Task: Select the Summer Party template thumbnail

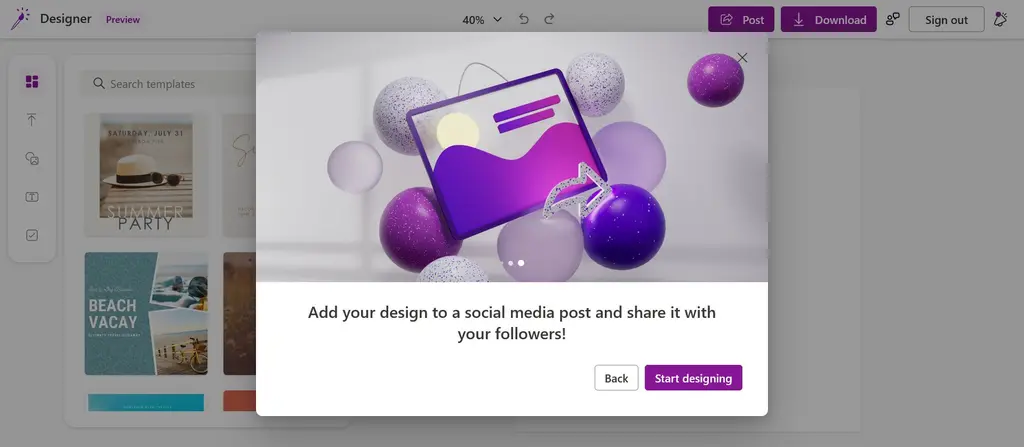Action: click(x=146, y=175)
